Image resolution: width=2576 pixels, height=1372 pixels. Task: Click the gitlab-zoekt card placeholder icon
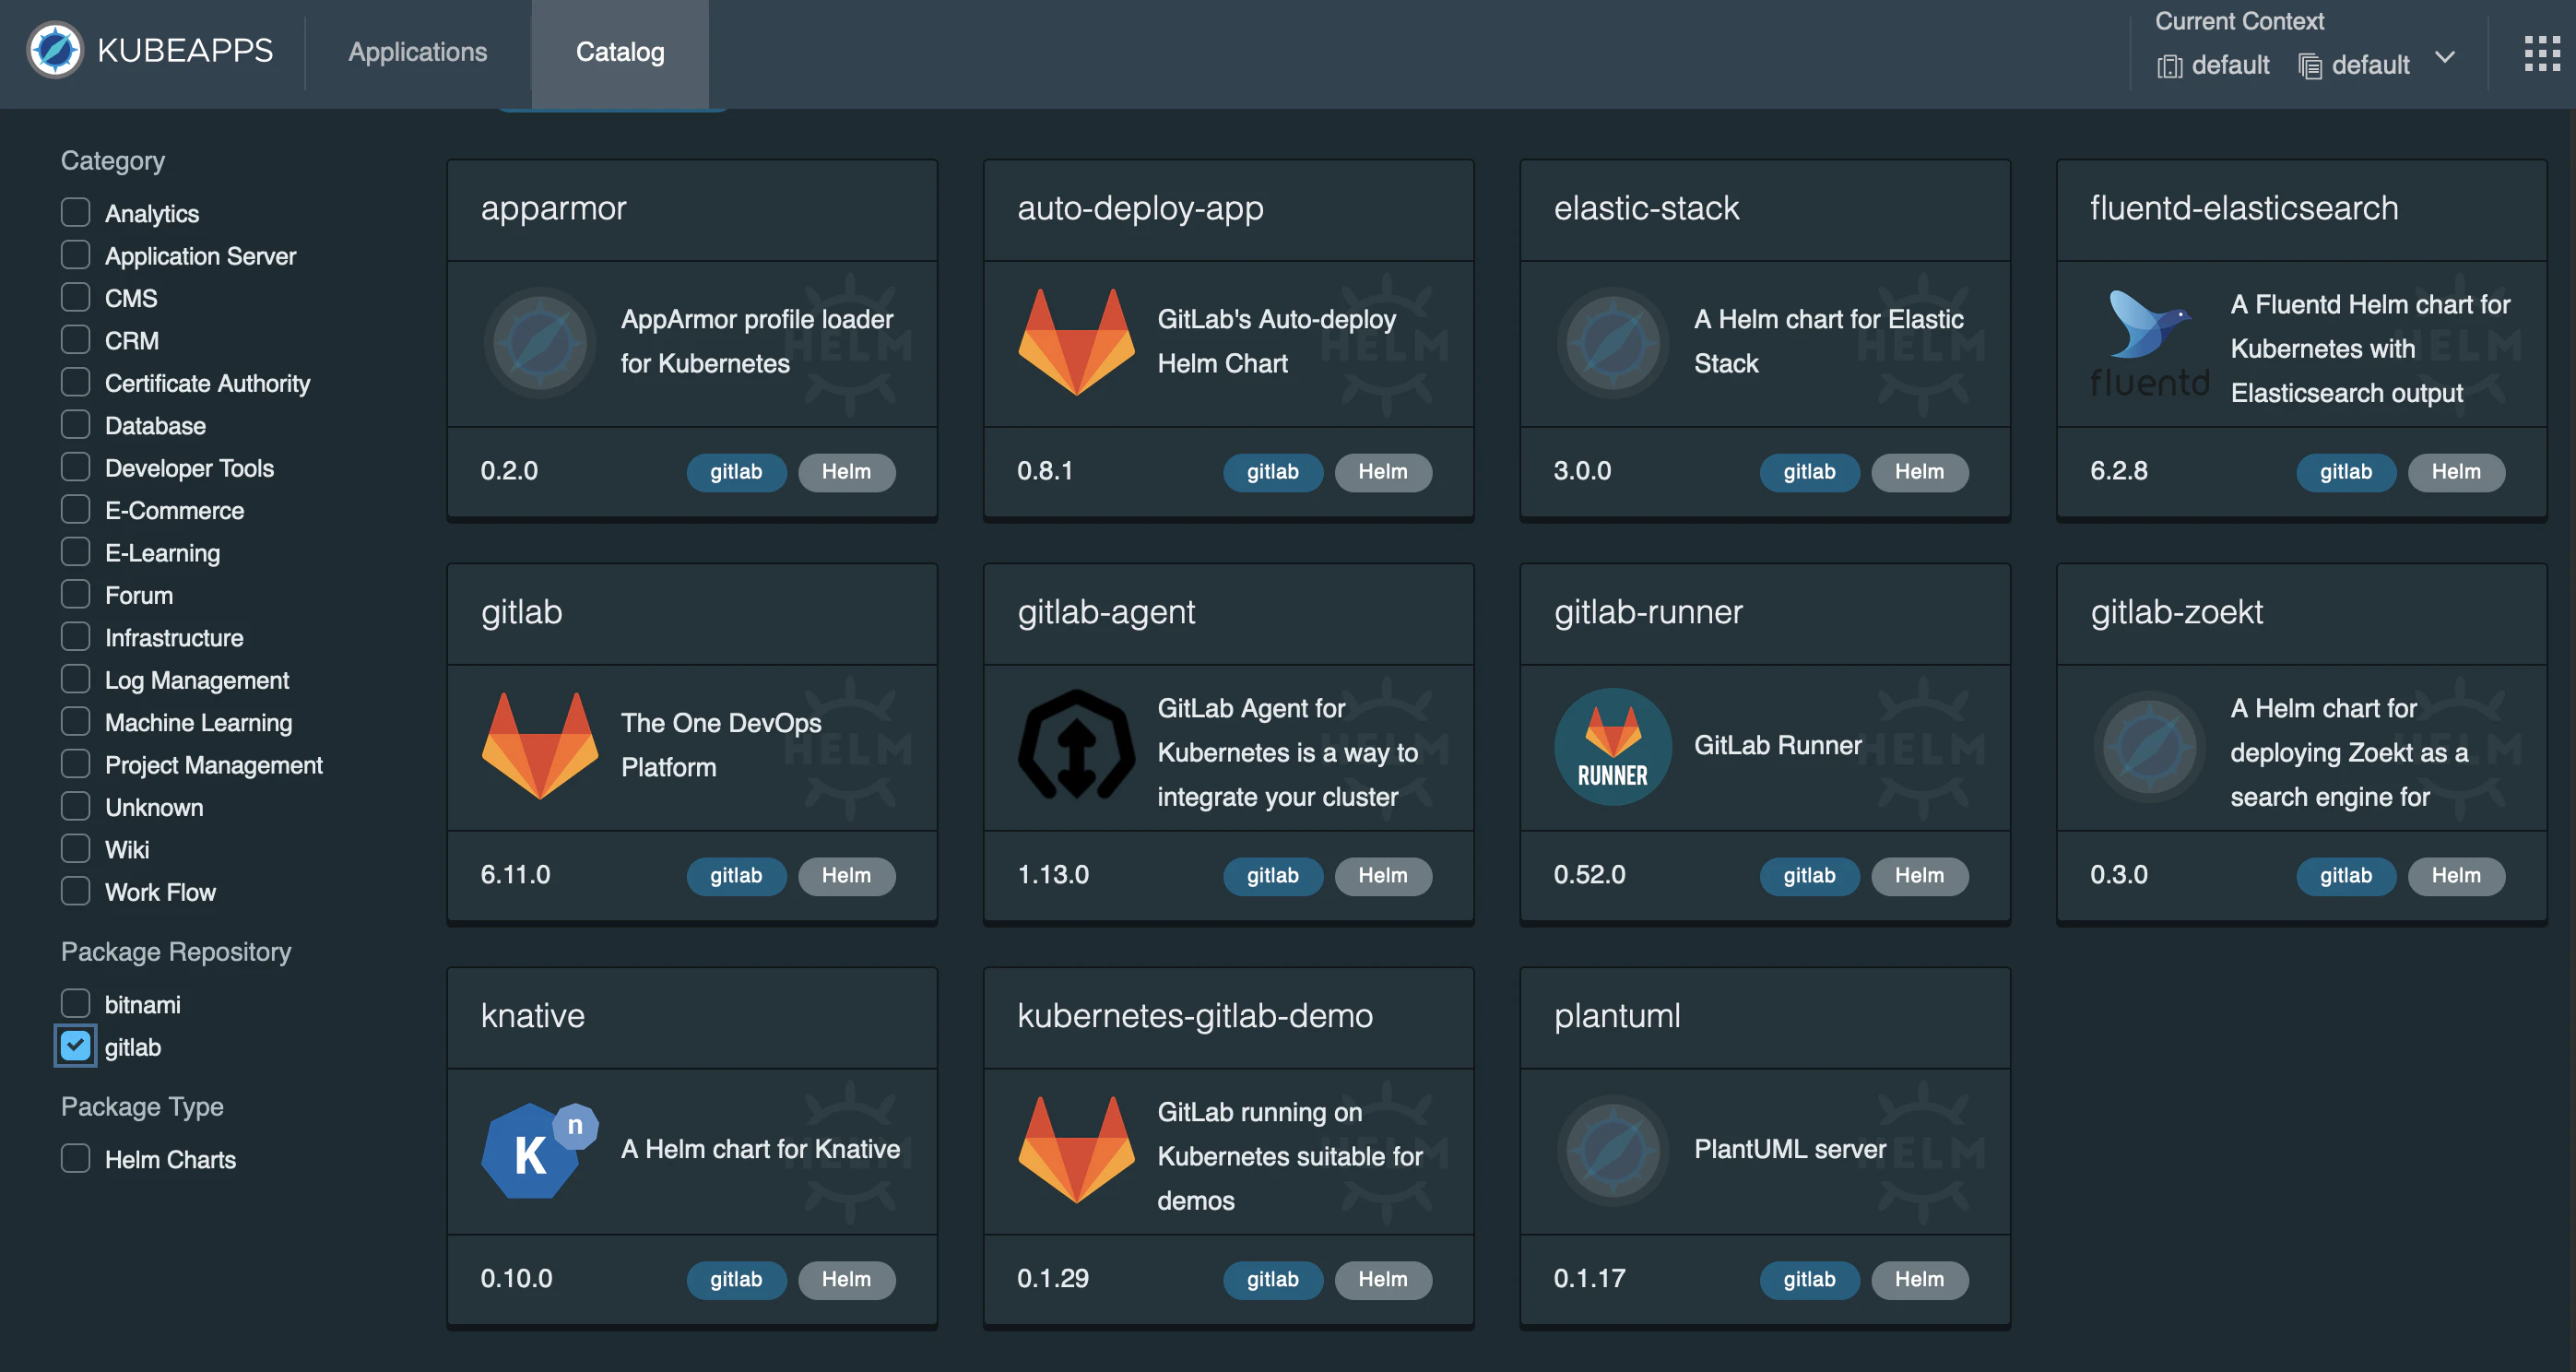(x=2149, y=747)
